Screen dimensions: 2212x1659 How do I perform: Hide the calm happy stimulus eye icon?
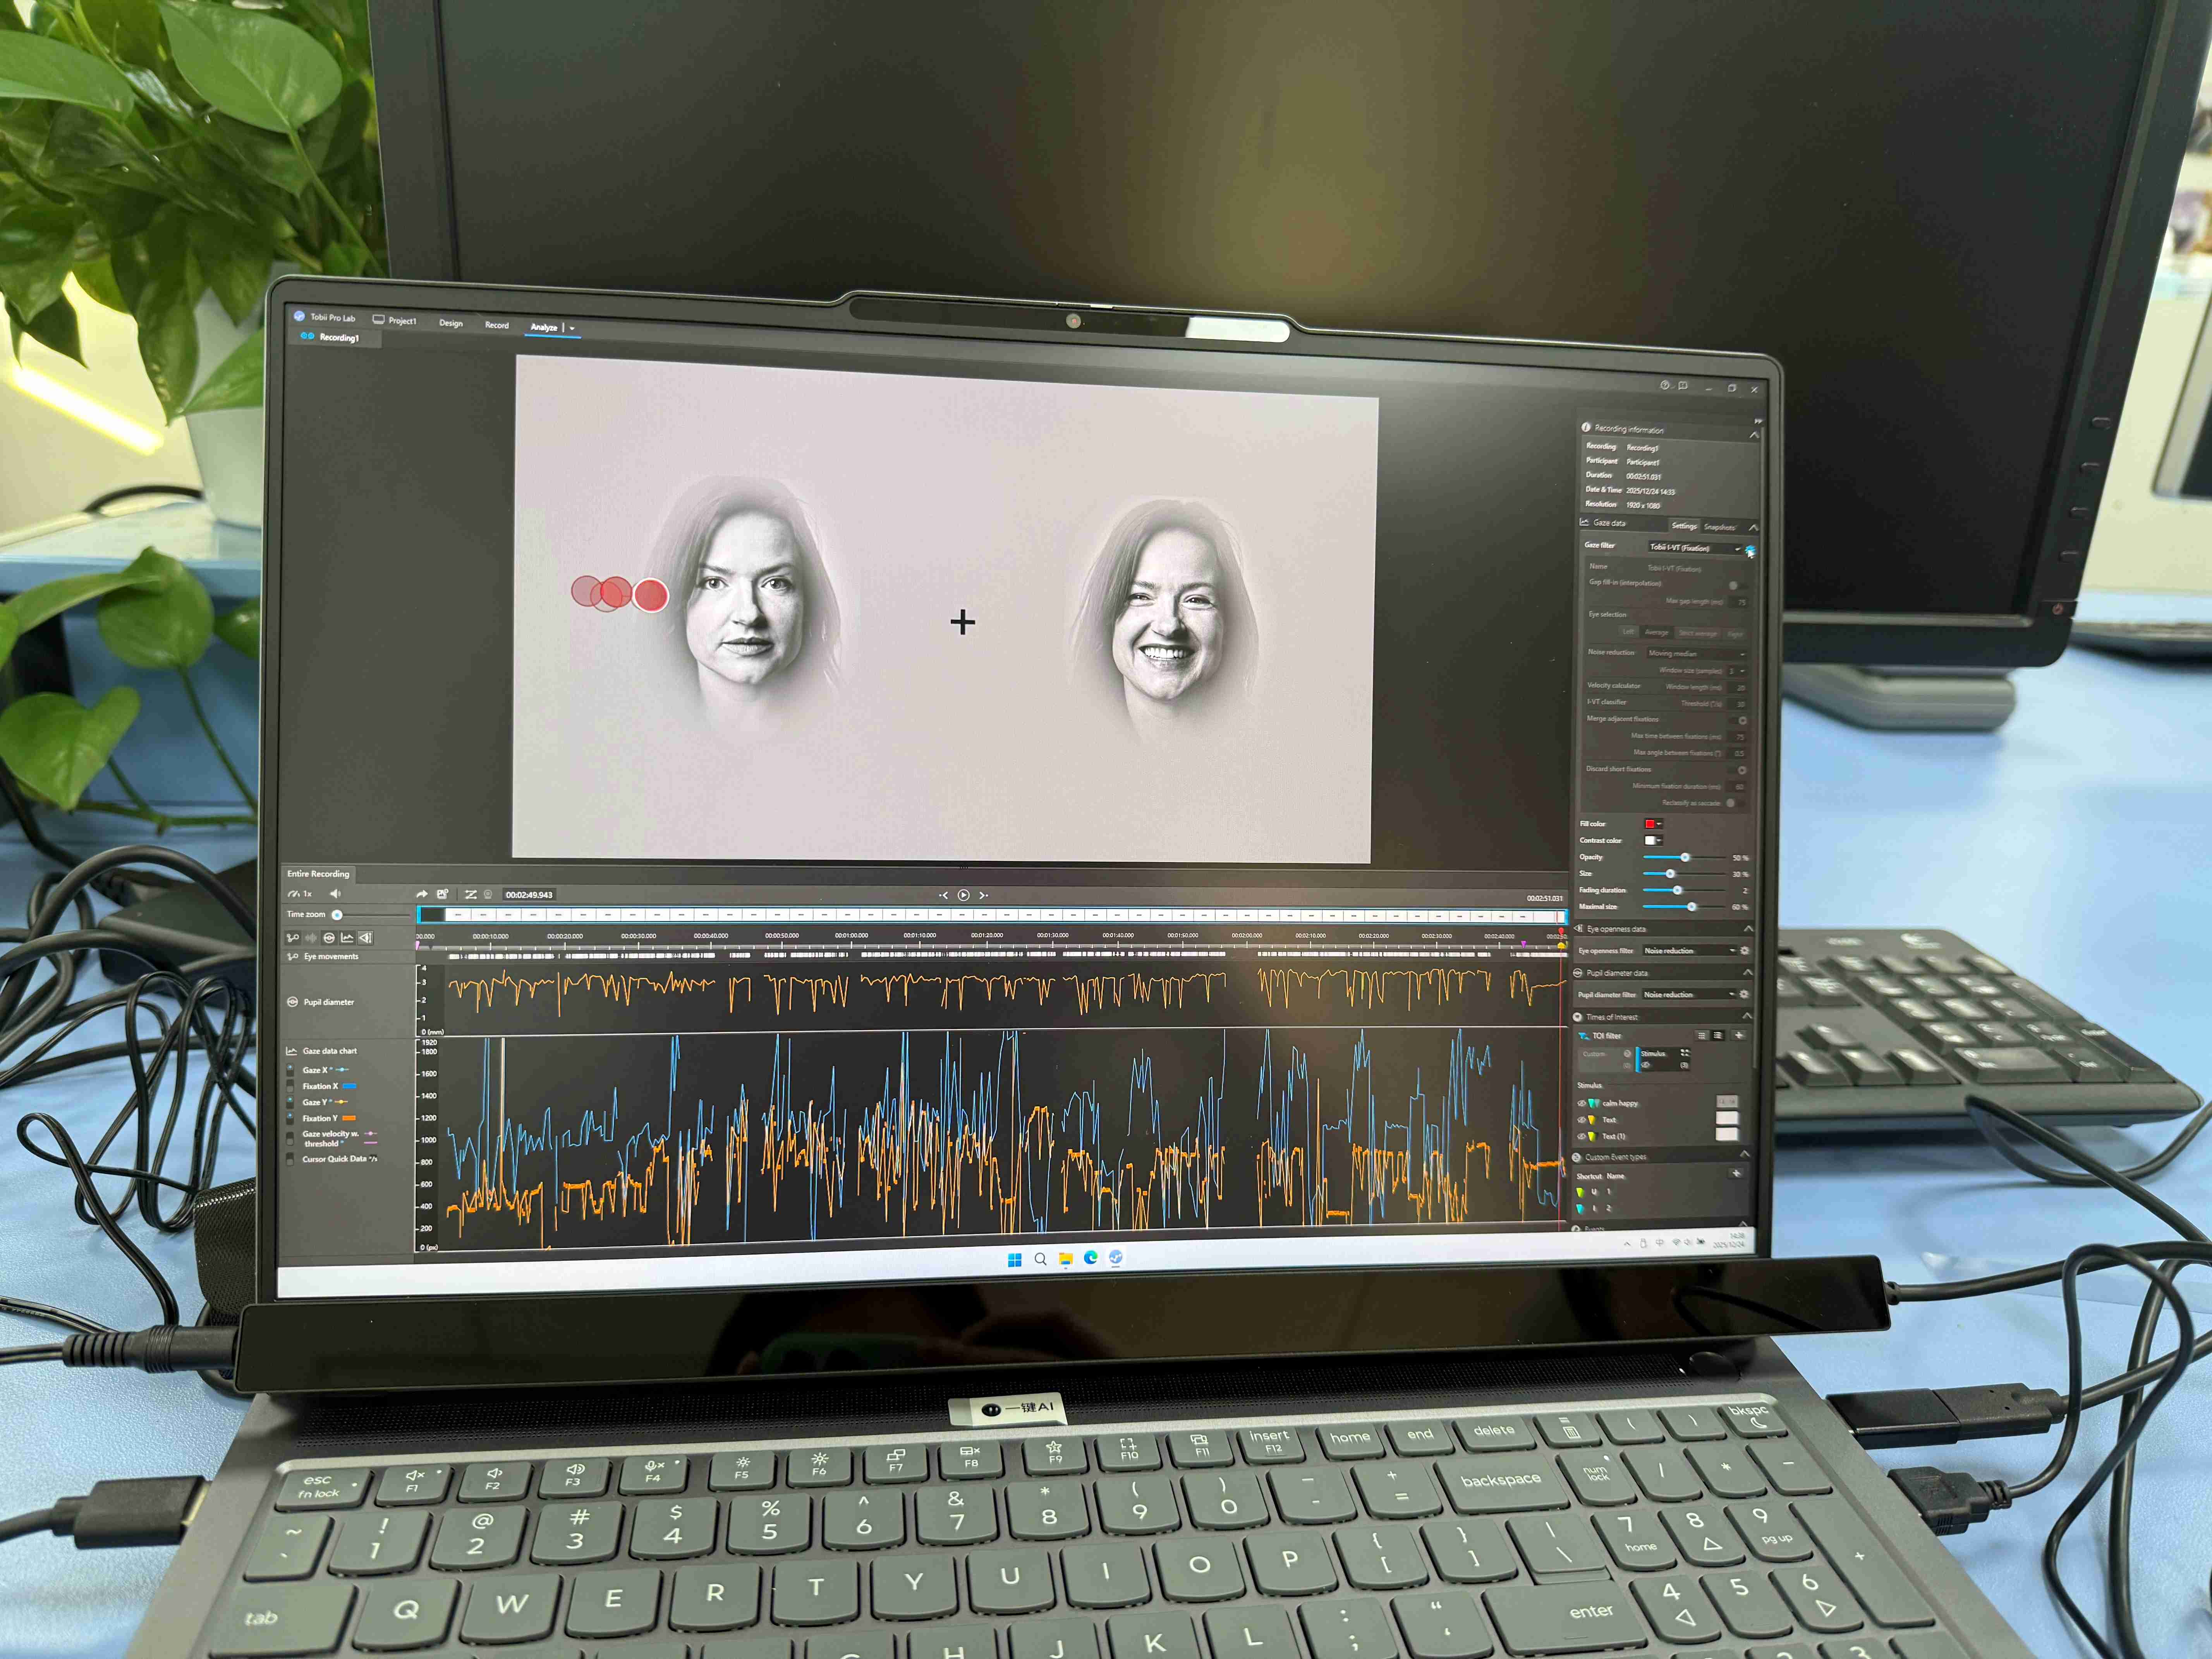(x=1581, y=1103)
